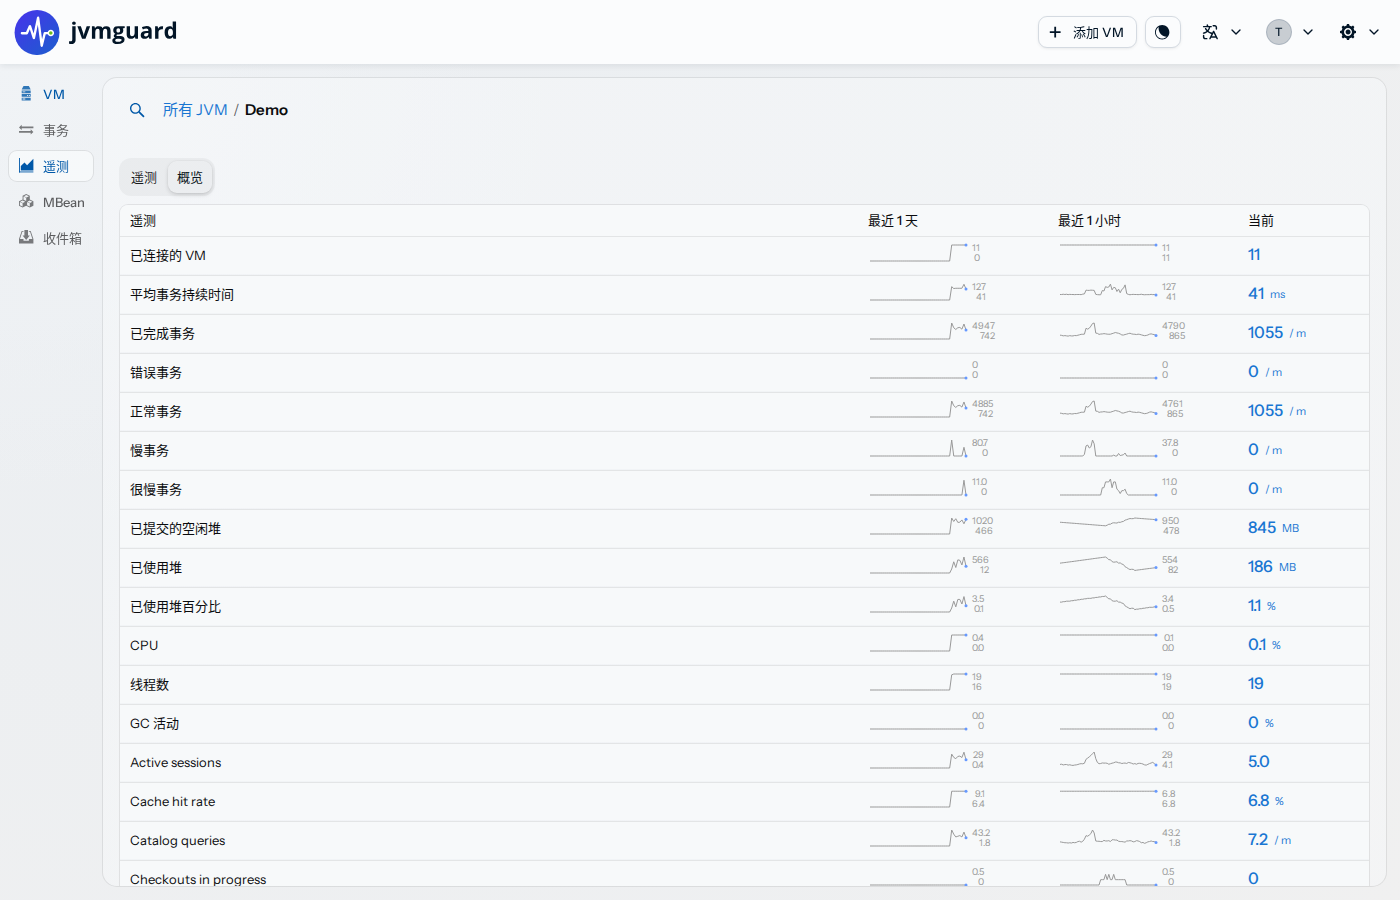Open the Active sessions row
1400x900 pixels.
point(745,763)
